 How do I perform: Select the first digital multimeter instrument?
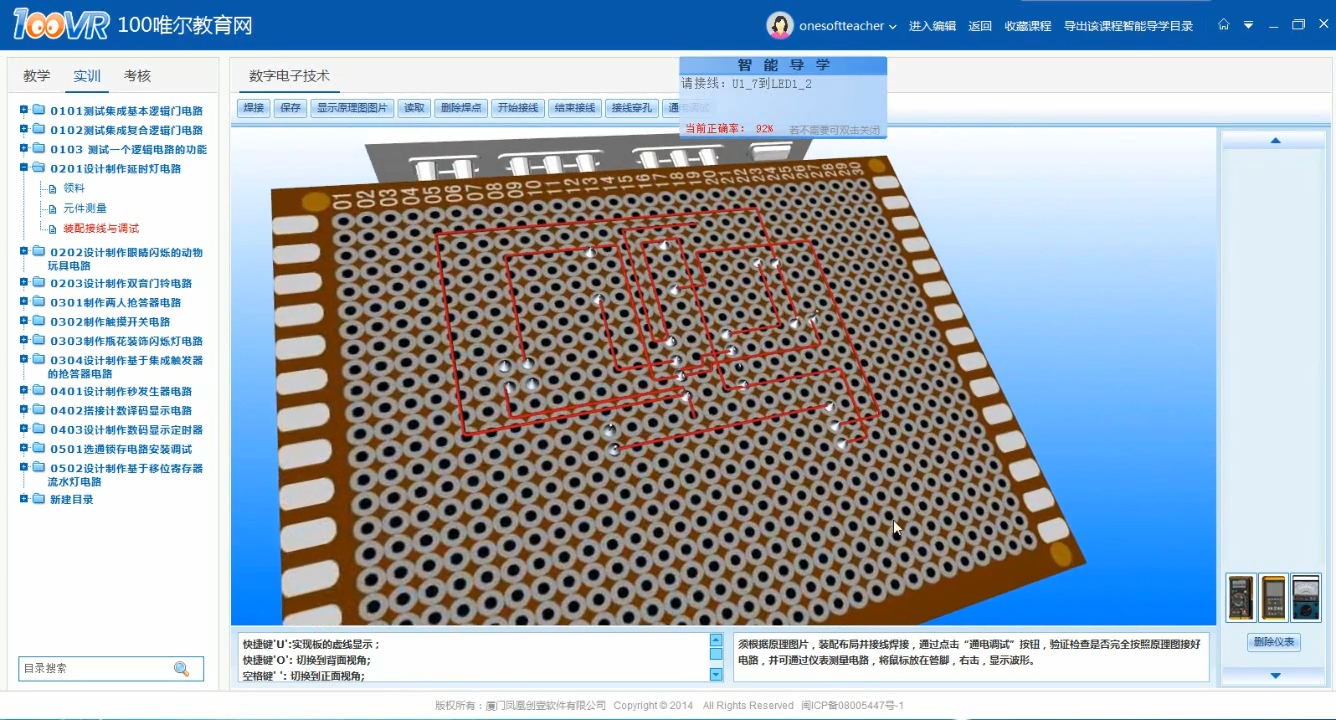click(1240, 598)
